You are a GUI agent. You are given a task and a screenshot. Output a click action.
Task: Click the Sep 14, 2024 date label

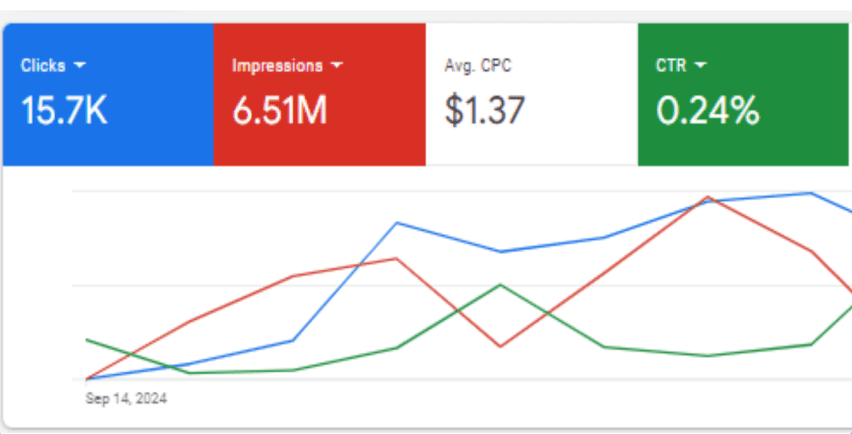pos(126,398)
